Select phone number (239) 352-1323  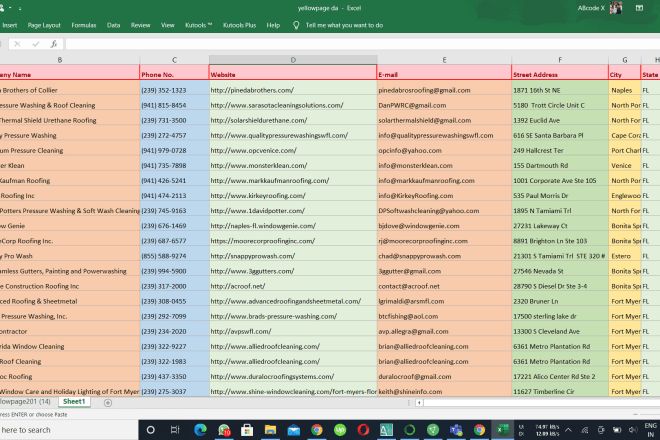[174, 90]
